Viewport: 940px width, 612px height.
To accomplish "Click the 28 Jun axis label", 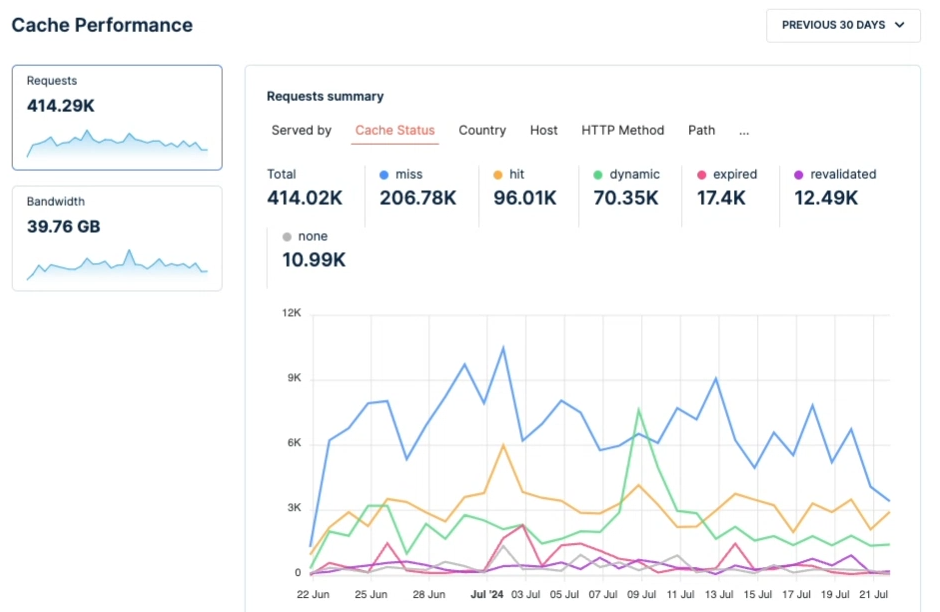I will click(429, 595).
